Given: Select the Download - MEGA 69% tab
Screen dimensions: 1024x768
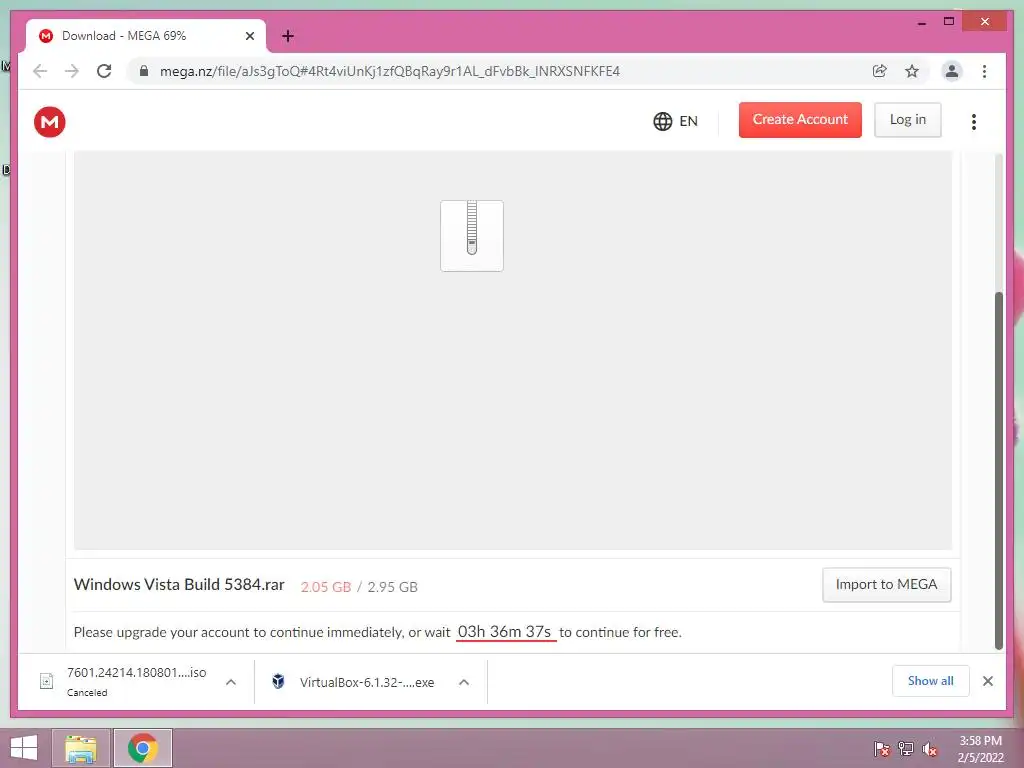Looking at the screenshot, I should [145, 36].
